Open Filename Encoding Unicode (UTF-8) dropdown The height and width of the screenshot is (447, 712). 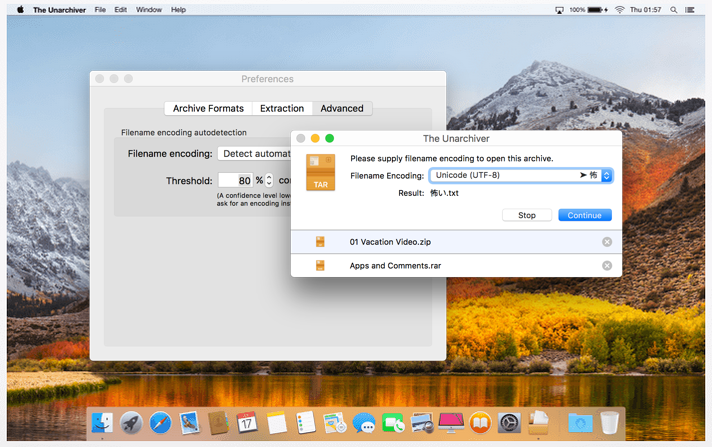click(521, 175)
